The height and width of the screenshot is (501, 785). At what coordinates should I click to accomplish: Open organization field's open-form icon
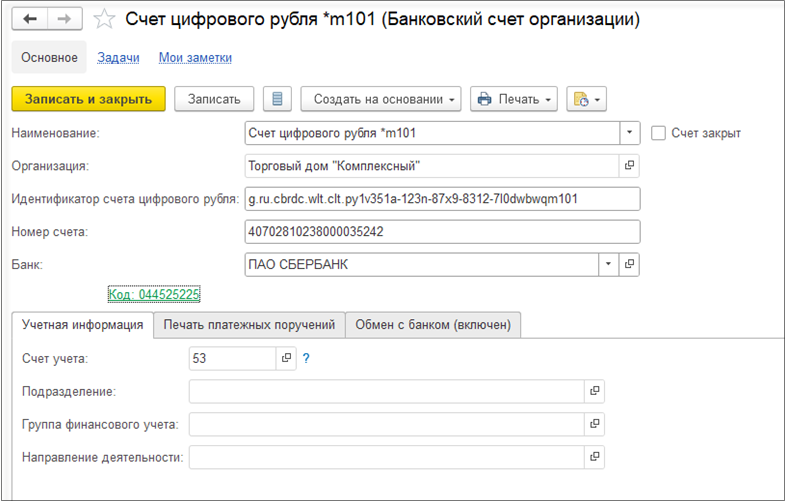click(x=630, y=166)
